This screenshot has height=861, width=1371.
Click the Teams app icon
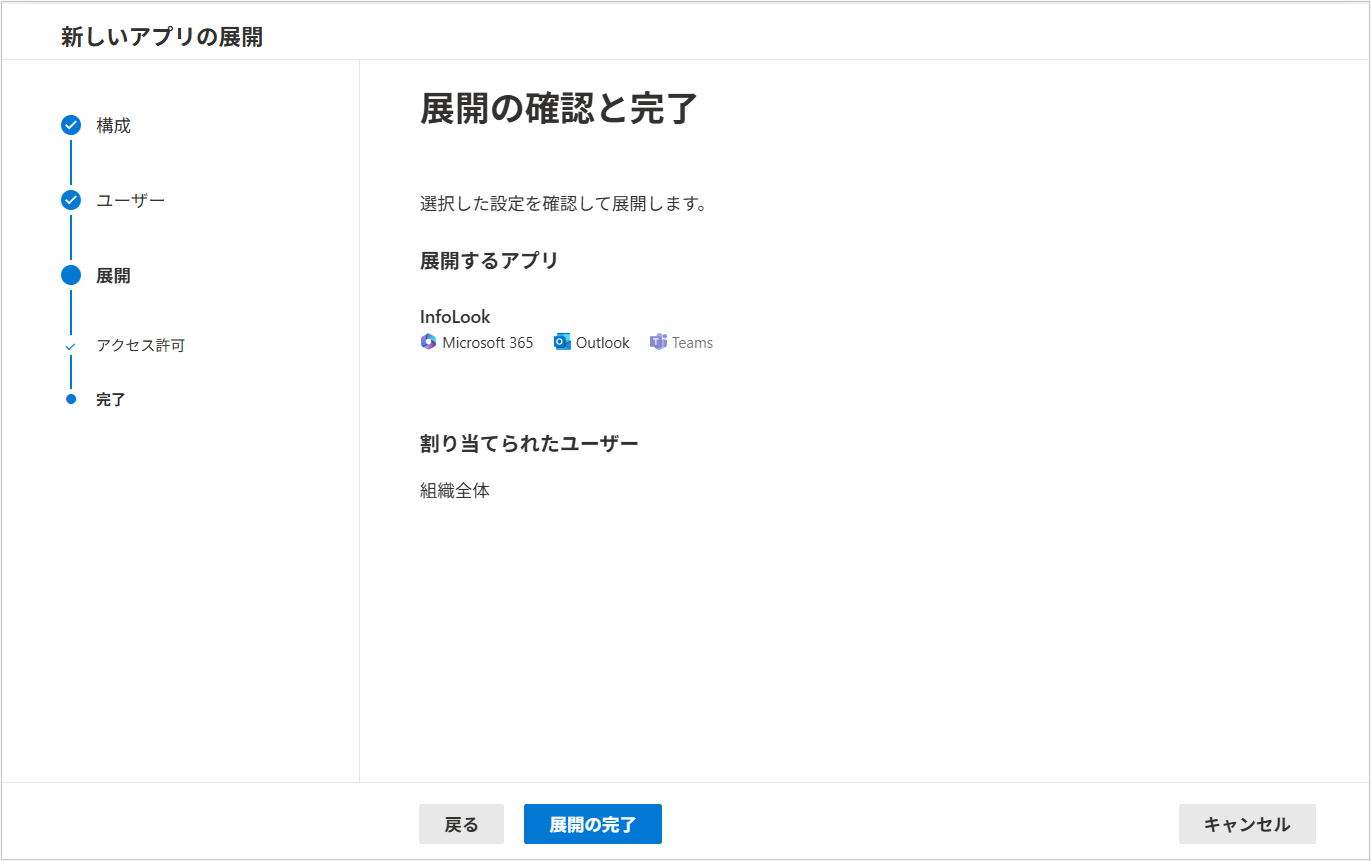(658, 342)
